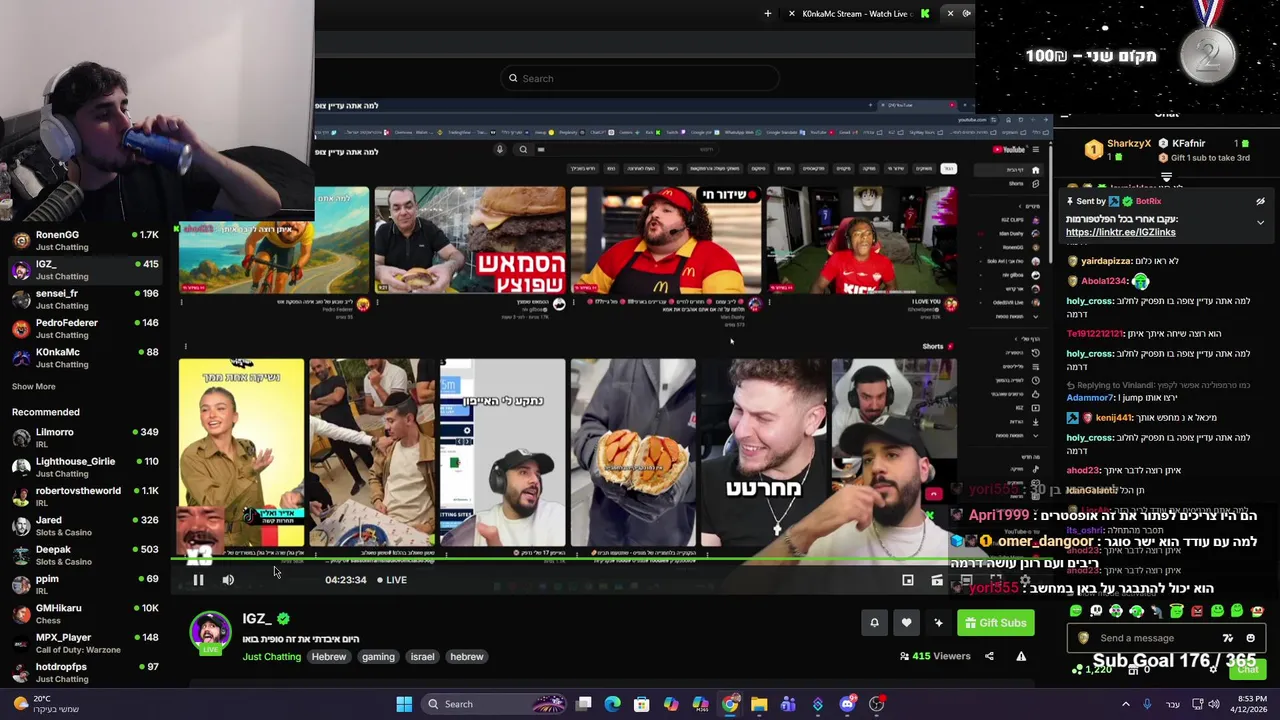
Task: Open hotdropfps recommended channel
Action: click(85, 672)
